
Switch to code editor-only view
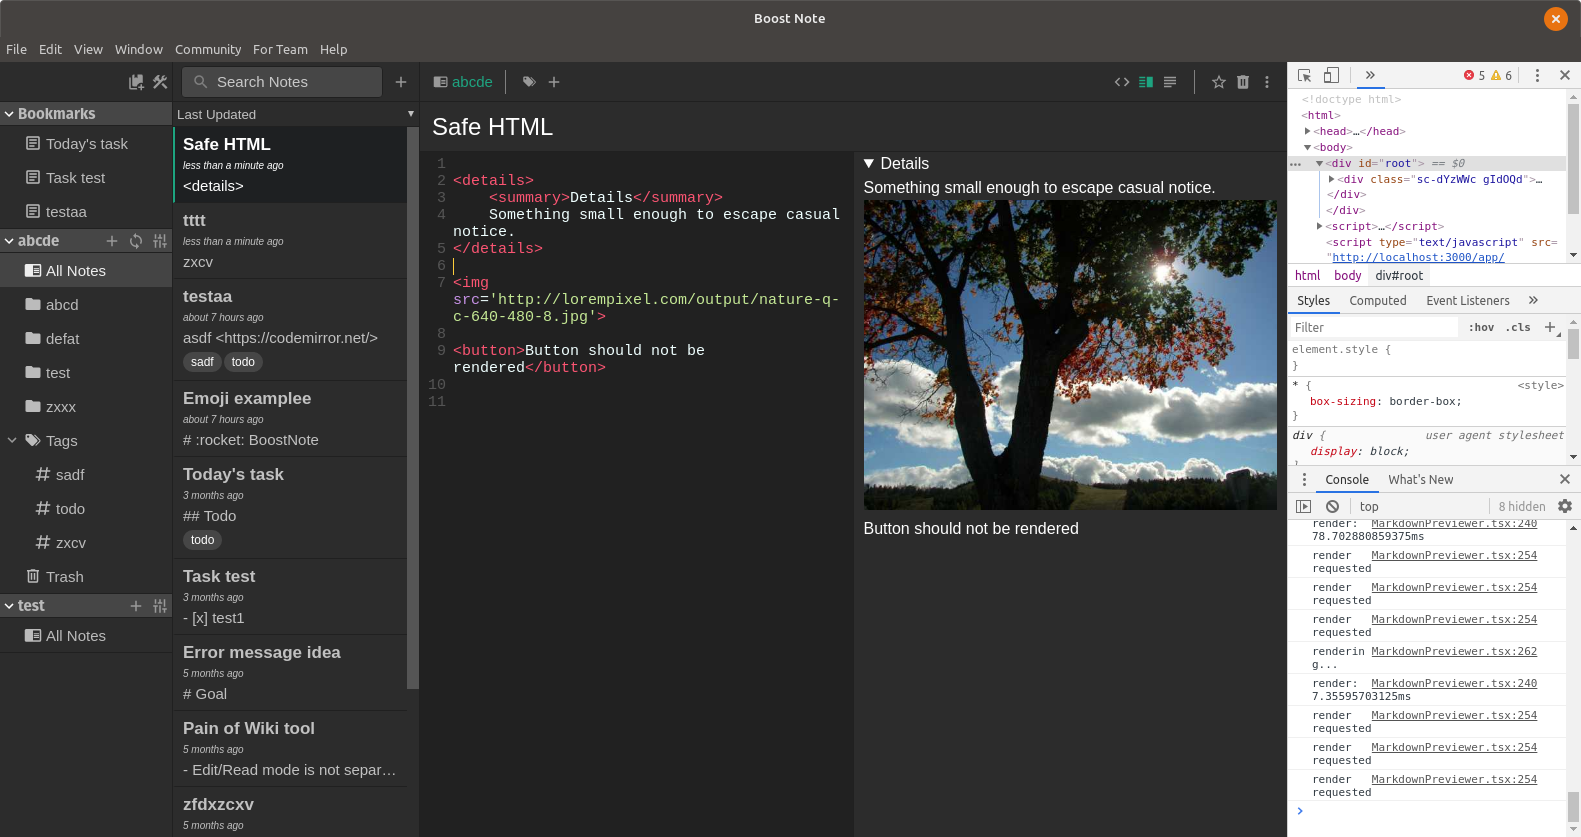[x=1122, y=82]
